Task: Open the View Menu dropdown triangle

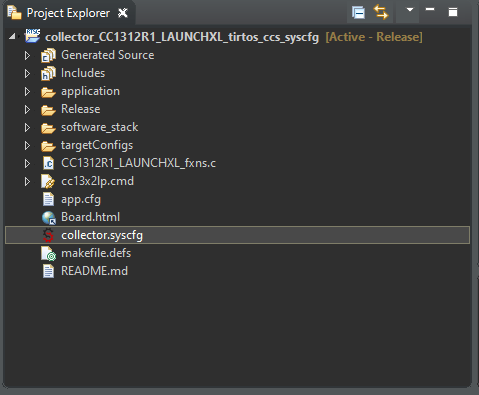Action: tap(410, 10)
